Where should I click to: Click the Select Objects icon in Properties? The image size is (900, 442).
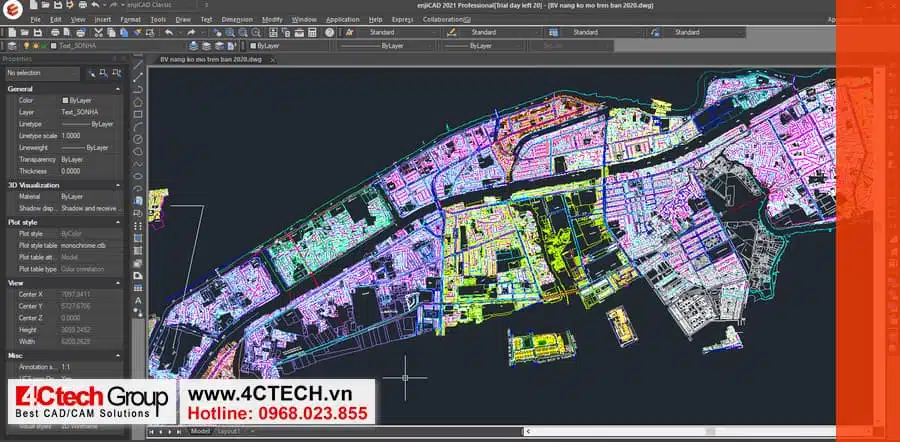tap(104, 73)
